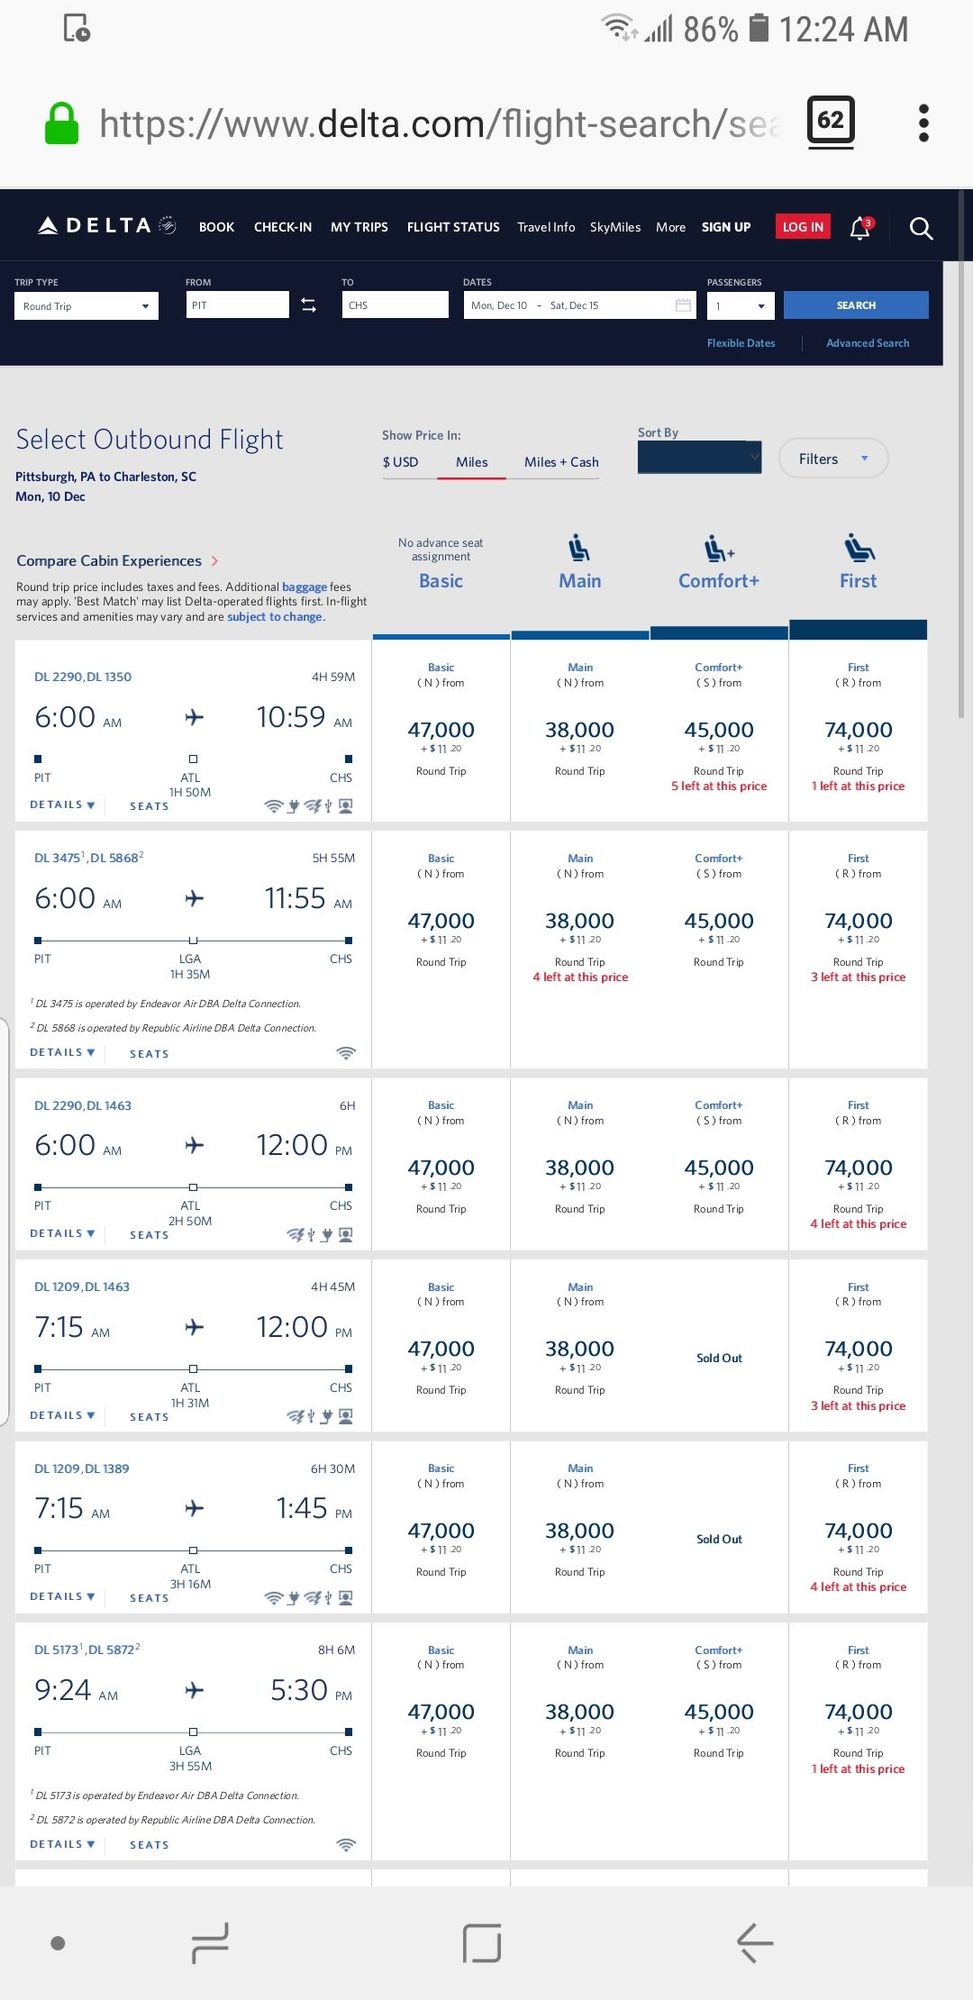Select the Miles price option

coord(472,462)
